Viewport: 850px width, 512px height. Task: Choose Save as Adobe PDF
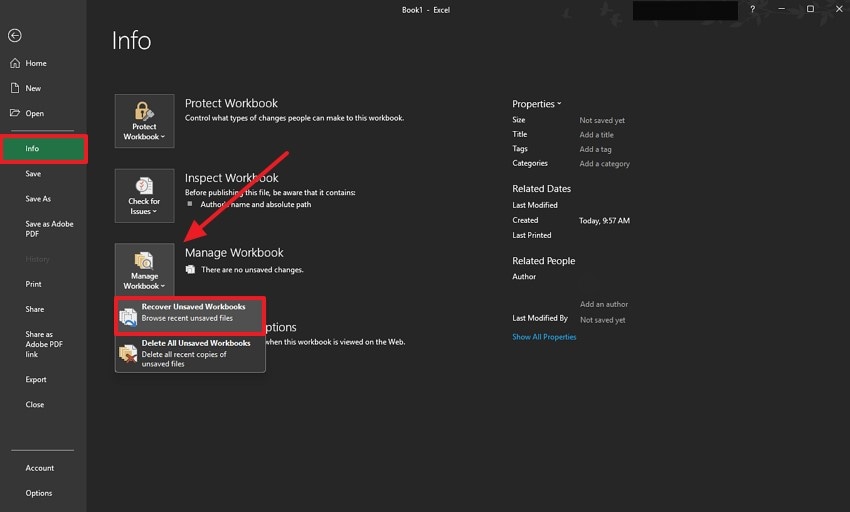coord(49,229)
